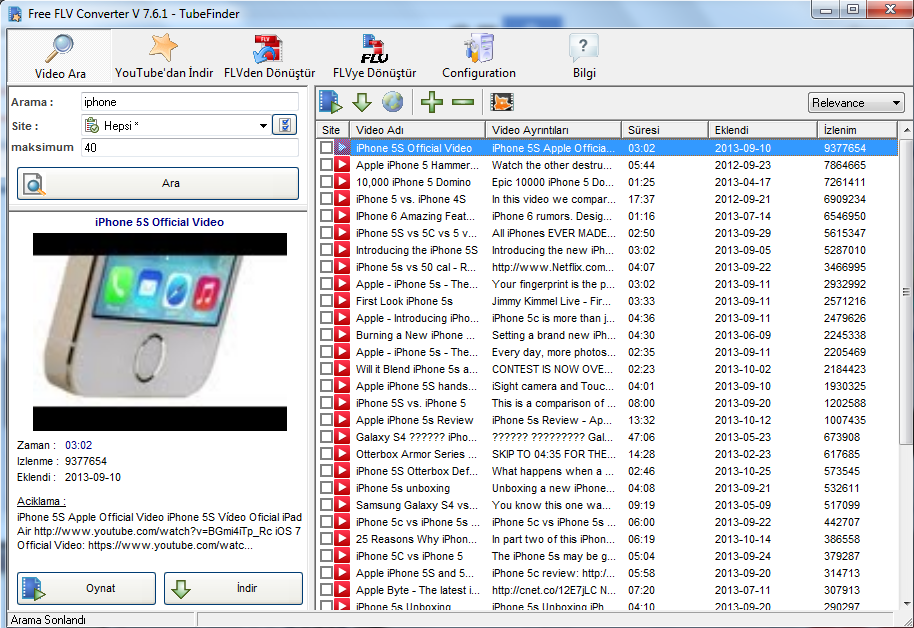The height and width of the screenshot is (628, 914).
Task: Check the box for iPhone 5S vs. iPhone 5 row
Action: (326, 402)
